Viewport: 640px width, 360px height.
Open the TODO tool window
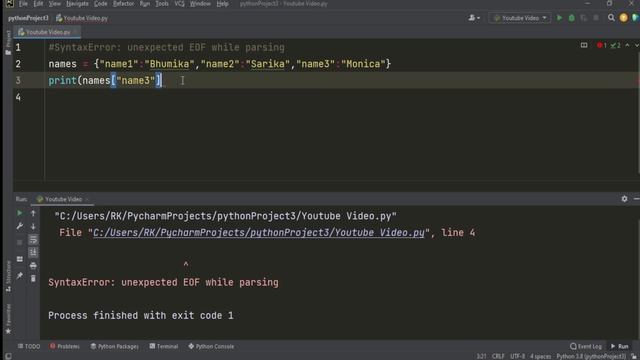[x=29, y=346]
